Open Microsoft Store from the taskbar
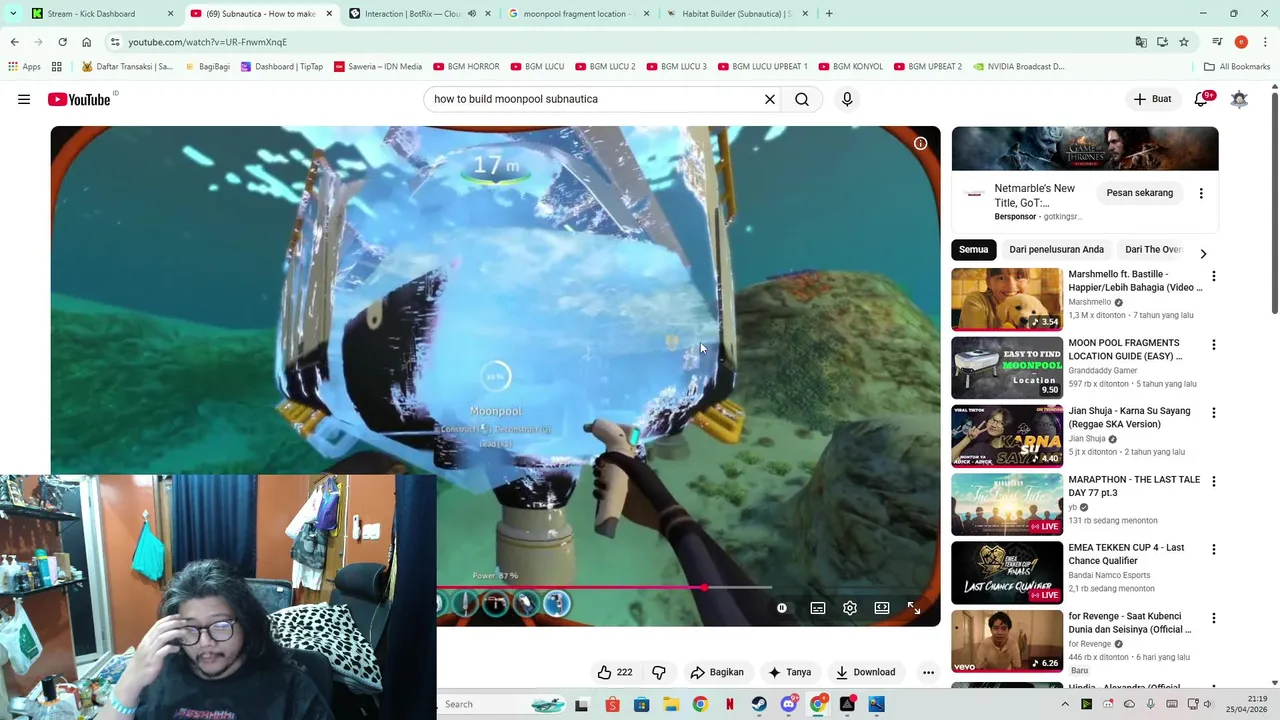The height and width of the screenshot is (720, 1280). pyautogui.click(x=642, y=704)
